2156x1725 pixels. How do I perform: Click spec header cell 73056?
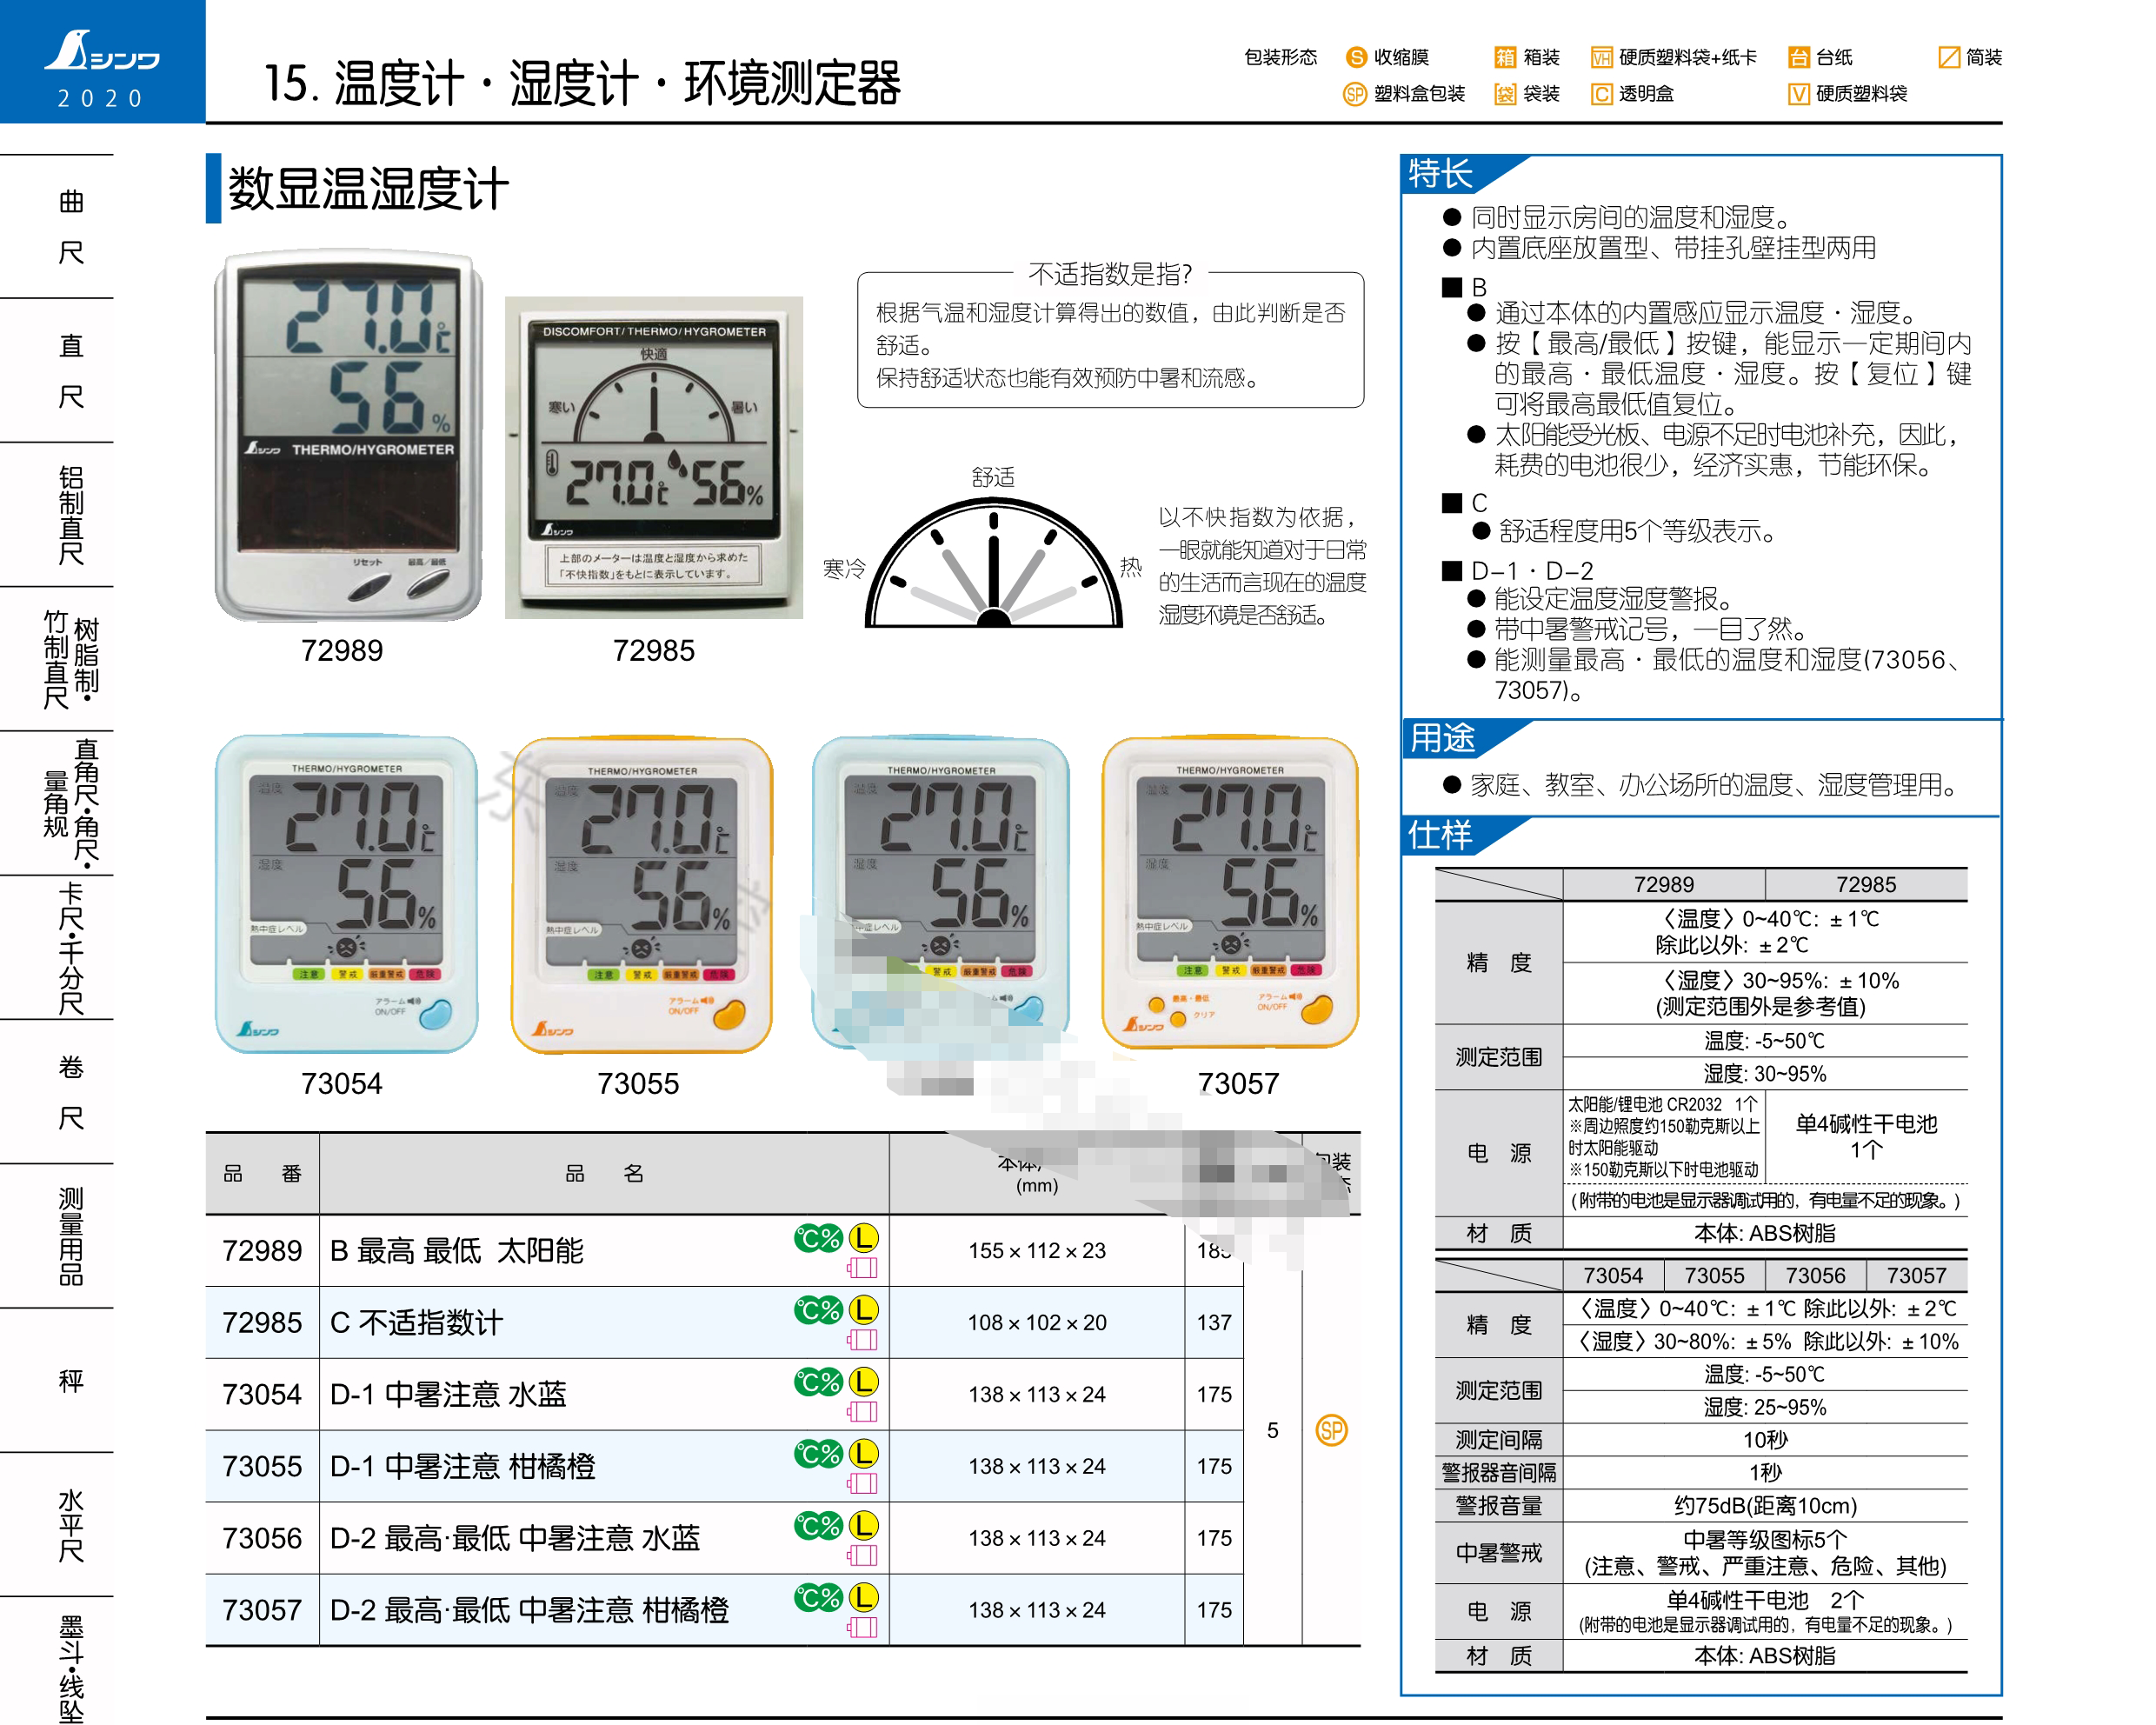(1815, 1275)
